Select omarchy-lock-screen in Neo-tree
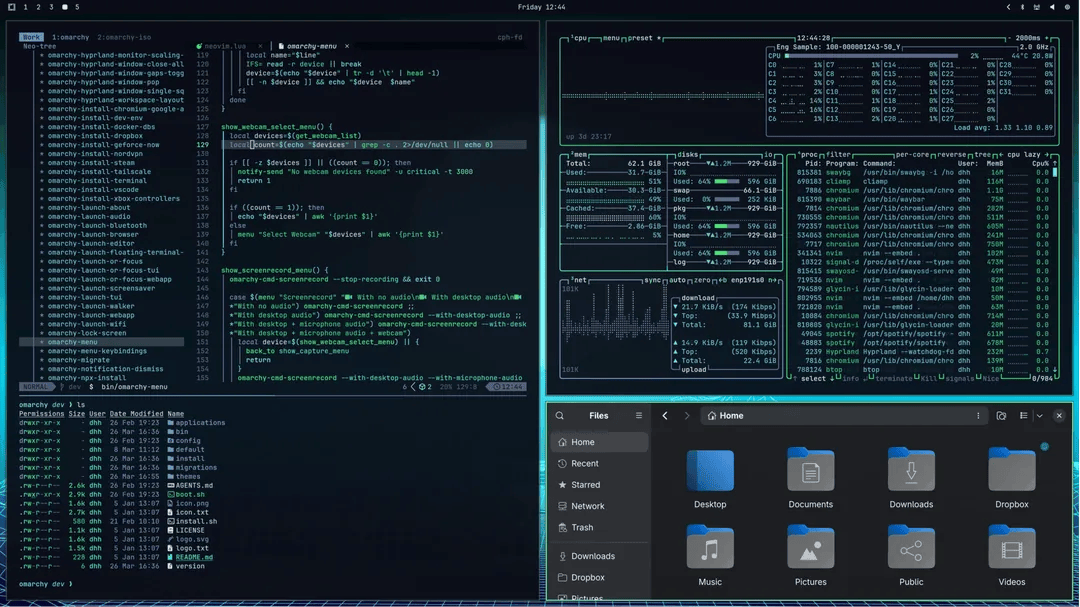 [87, 333]
